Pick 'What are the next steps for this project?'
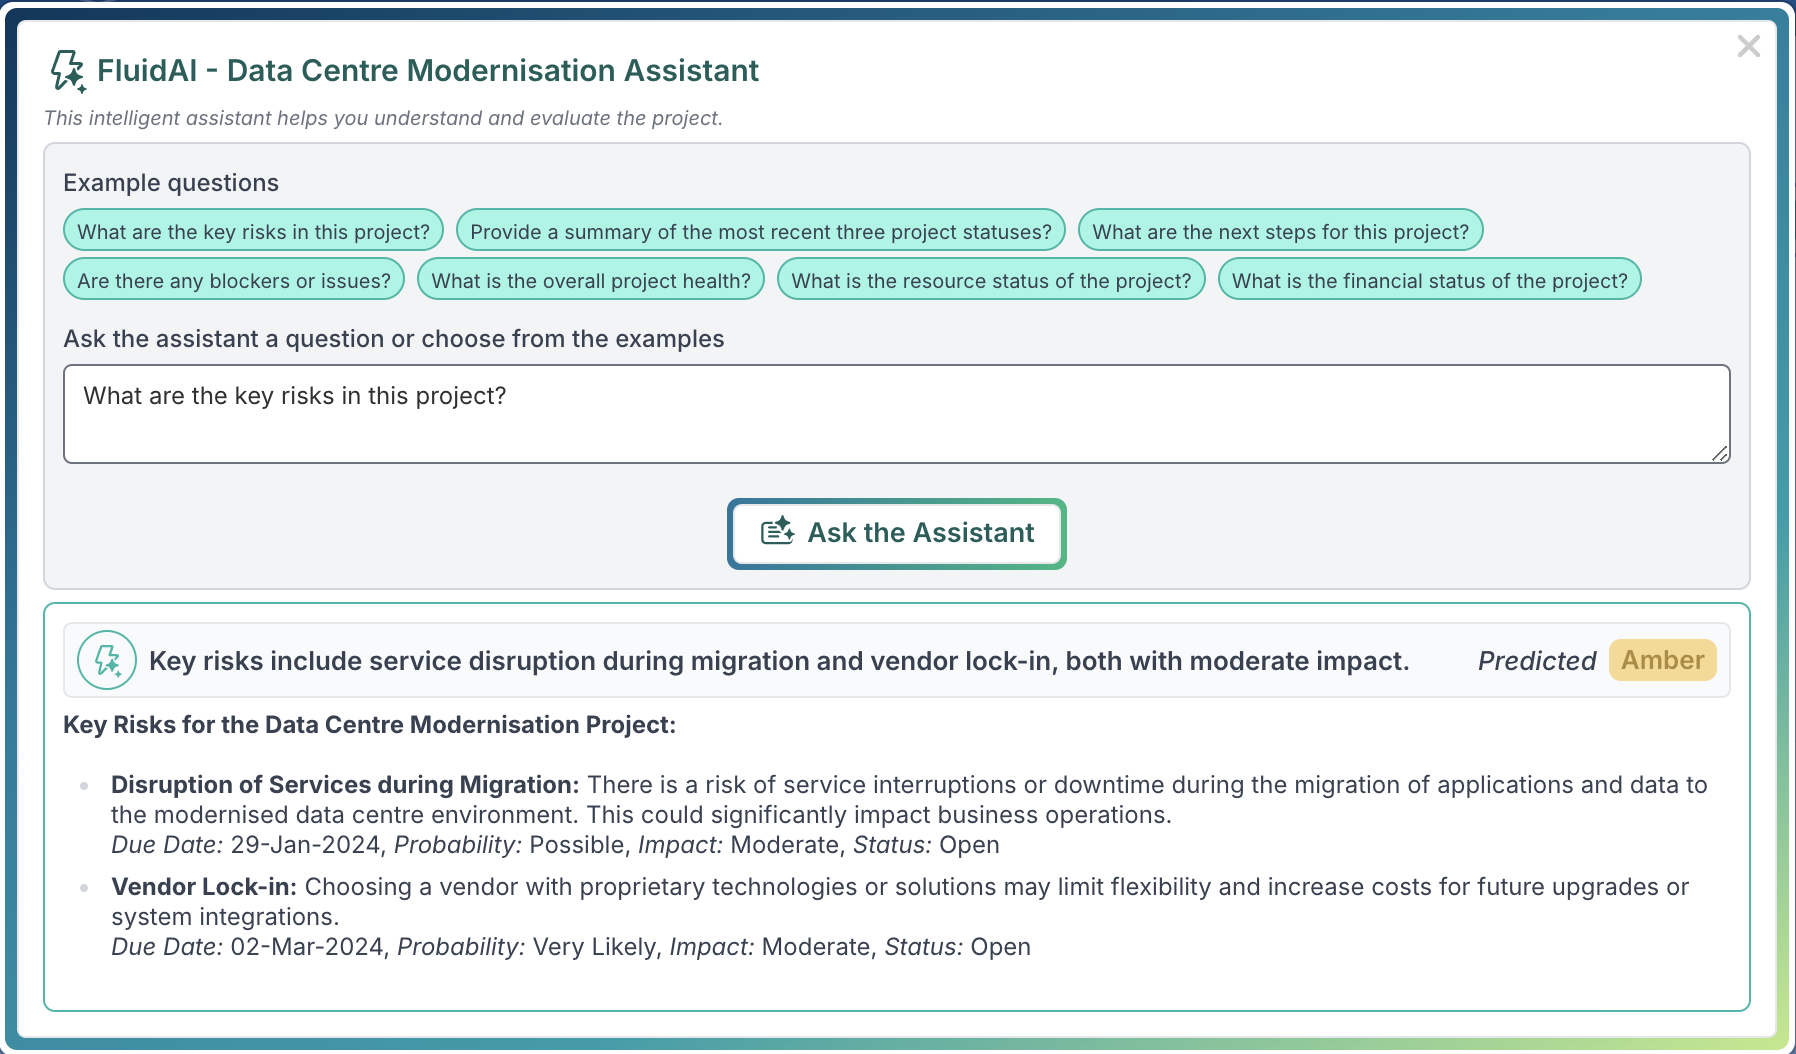Viewport: 1796px width, 1054px height. 1281,231
